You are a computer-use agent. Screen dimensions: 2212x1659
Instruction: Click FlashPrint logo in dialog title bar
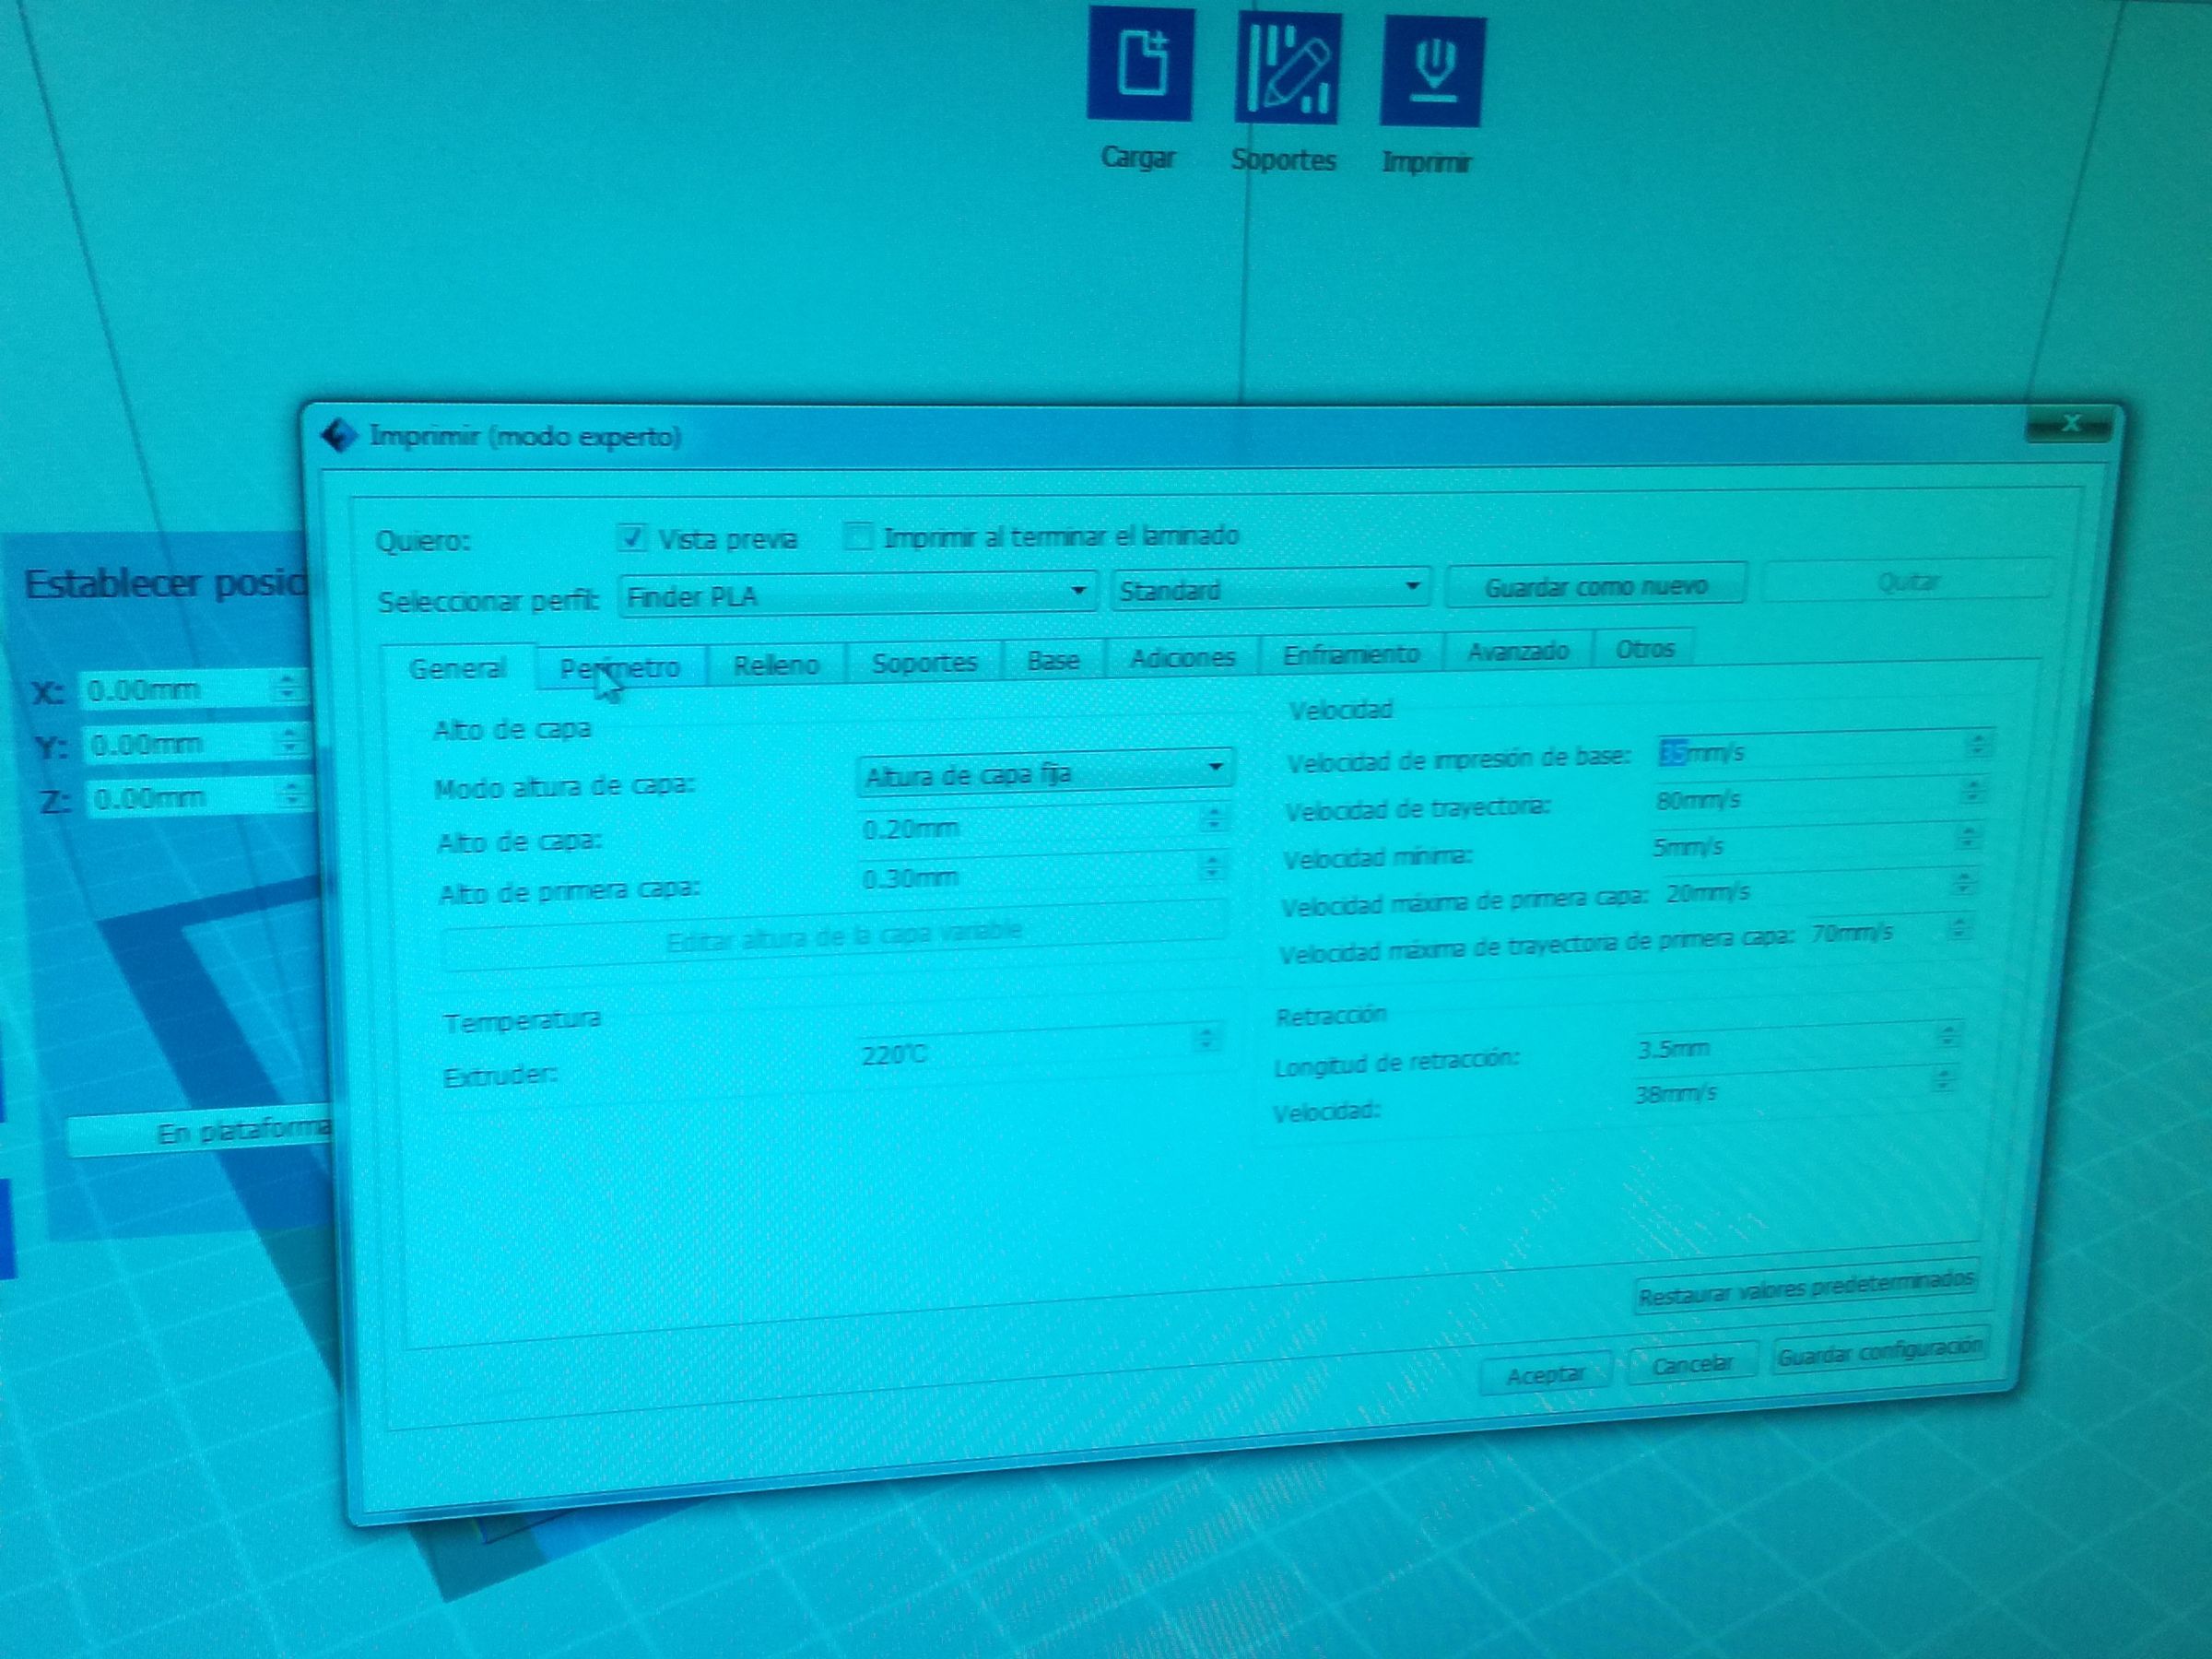pyautogui.click(x=339, y=436)
